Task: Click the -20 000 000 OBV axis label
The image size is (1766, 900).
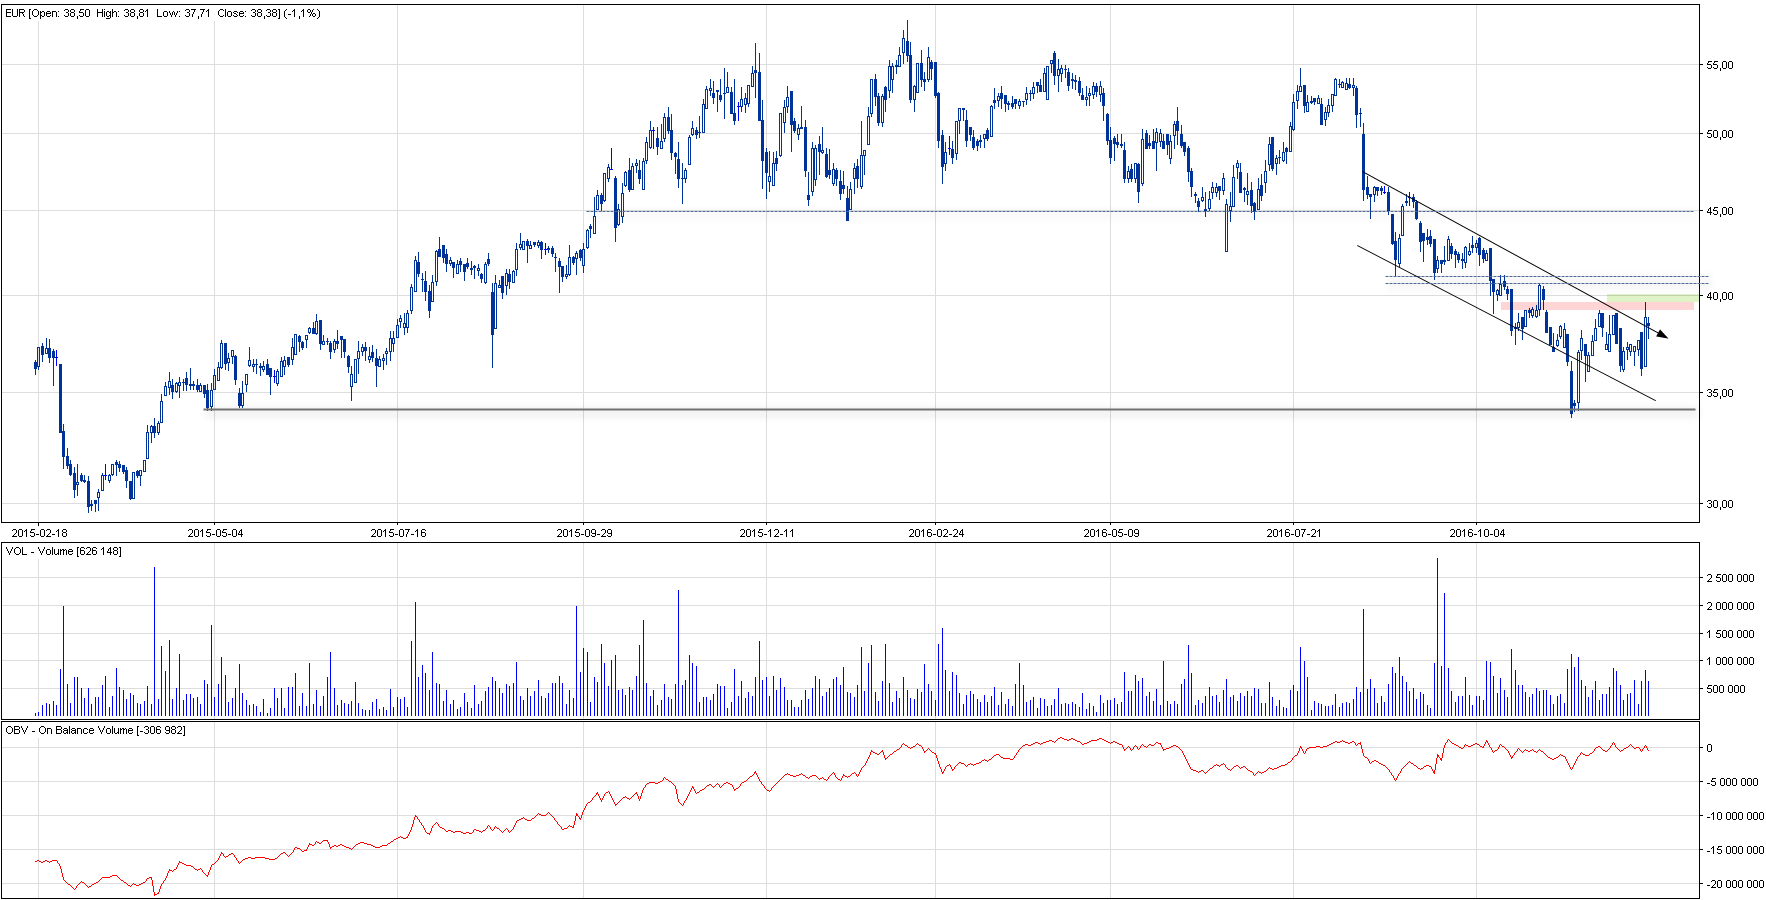Action: (1730, 885)
